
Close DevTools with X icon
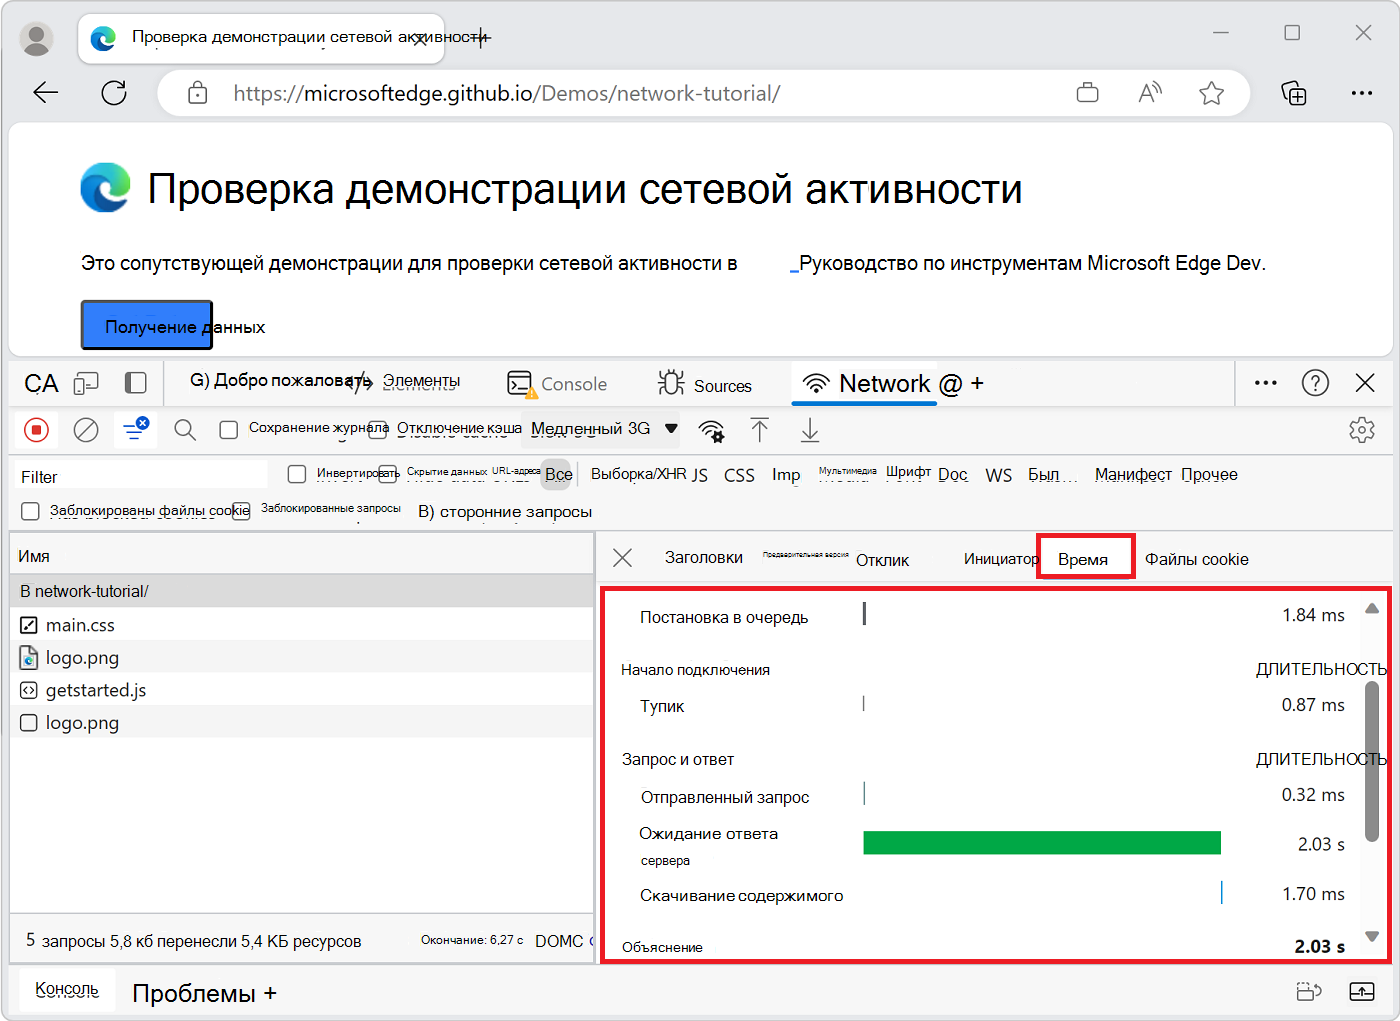1365,383
